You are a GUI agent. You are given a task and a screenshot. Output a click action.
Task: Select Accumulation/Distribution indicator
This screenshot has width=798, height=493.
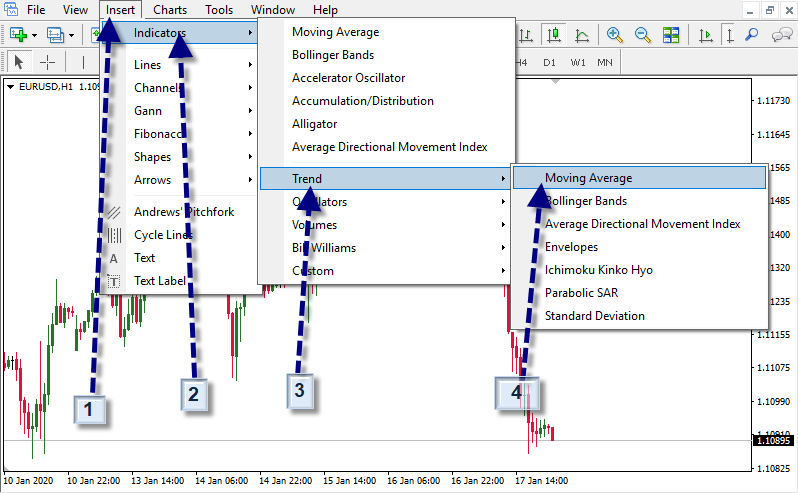pos(386,101)
